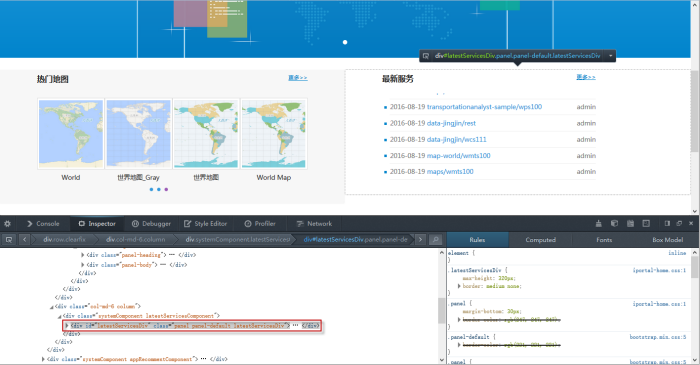Open developer tools options gear
This screenshot has height=365, width=700.
point(7,224)
